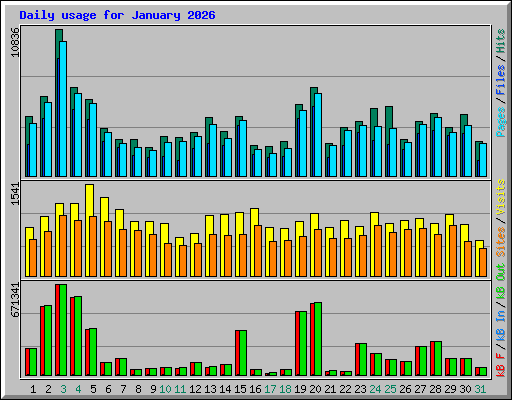Viewport: 512px width, 400px height.
Task: Click the day 25 dark green hits bar
Action: coord(389,117)
